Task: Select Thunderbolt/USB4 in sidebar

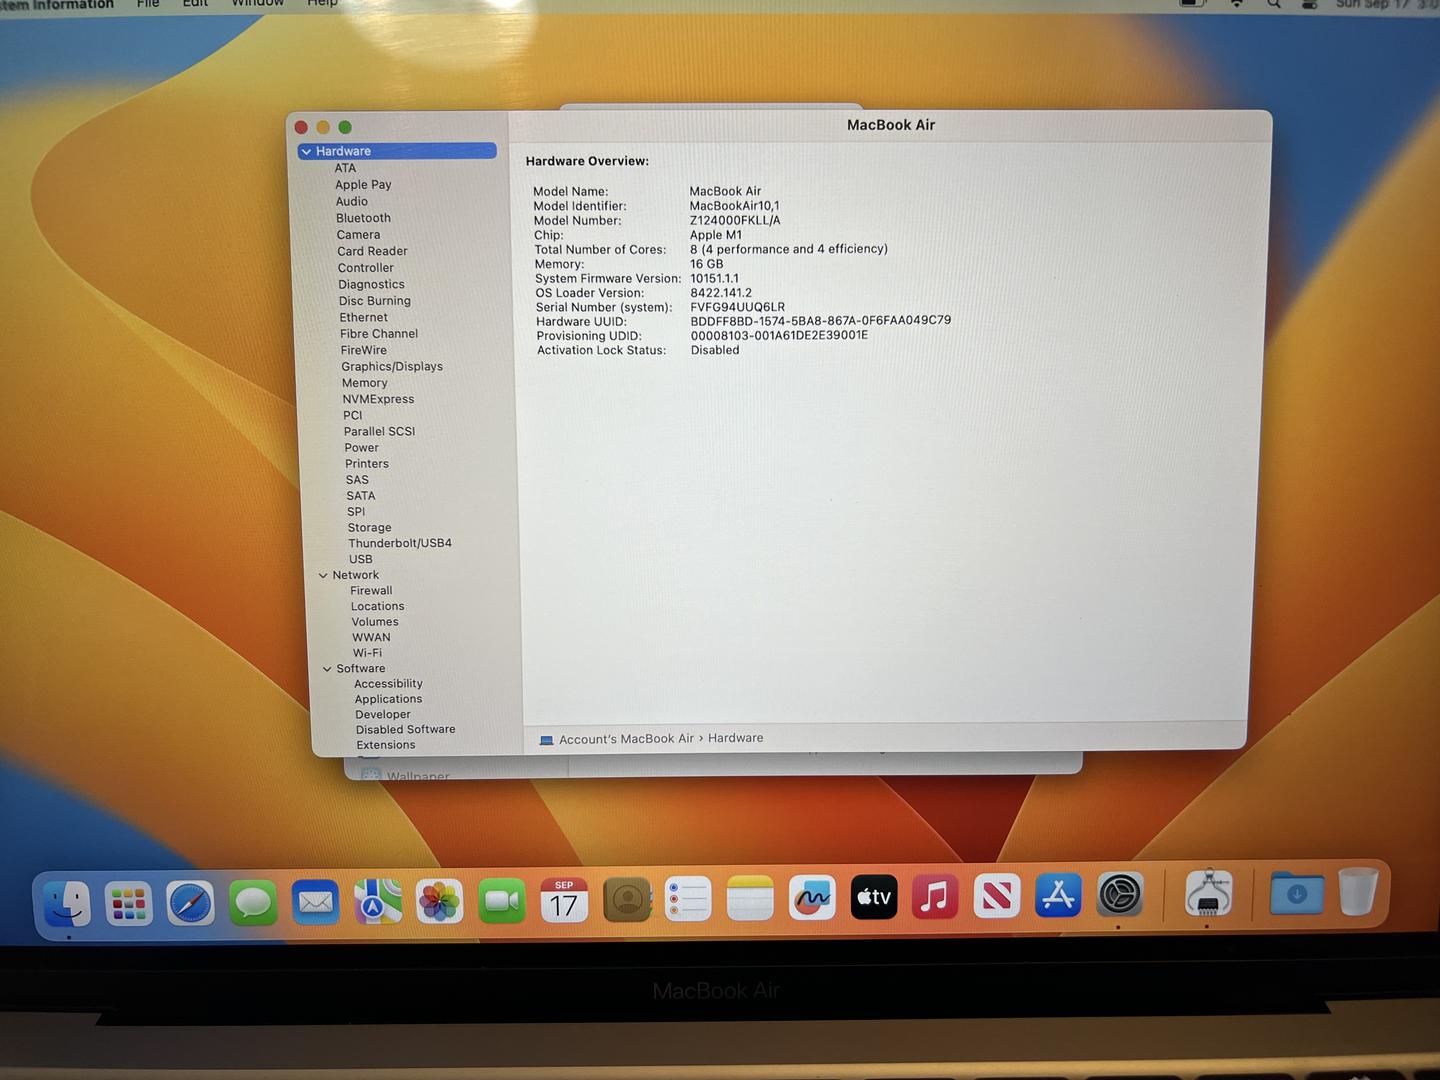Action: [400, 543]
